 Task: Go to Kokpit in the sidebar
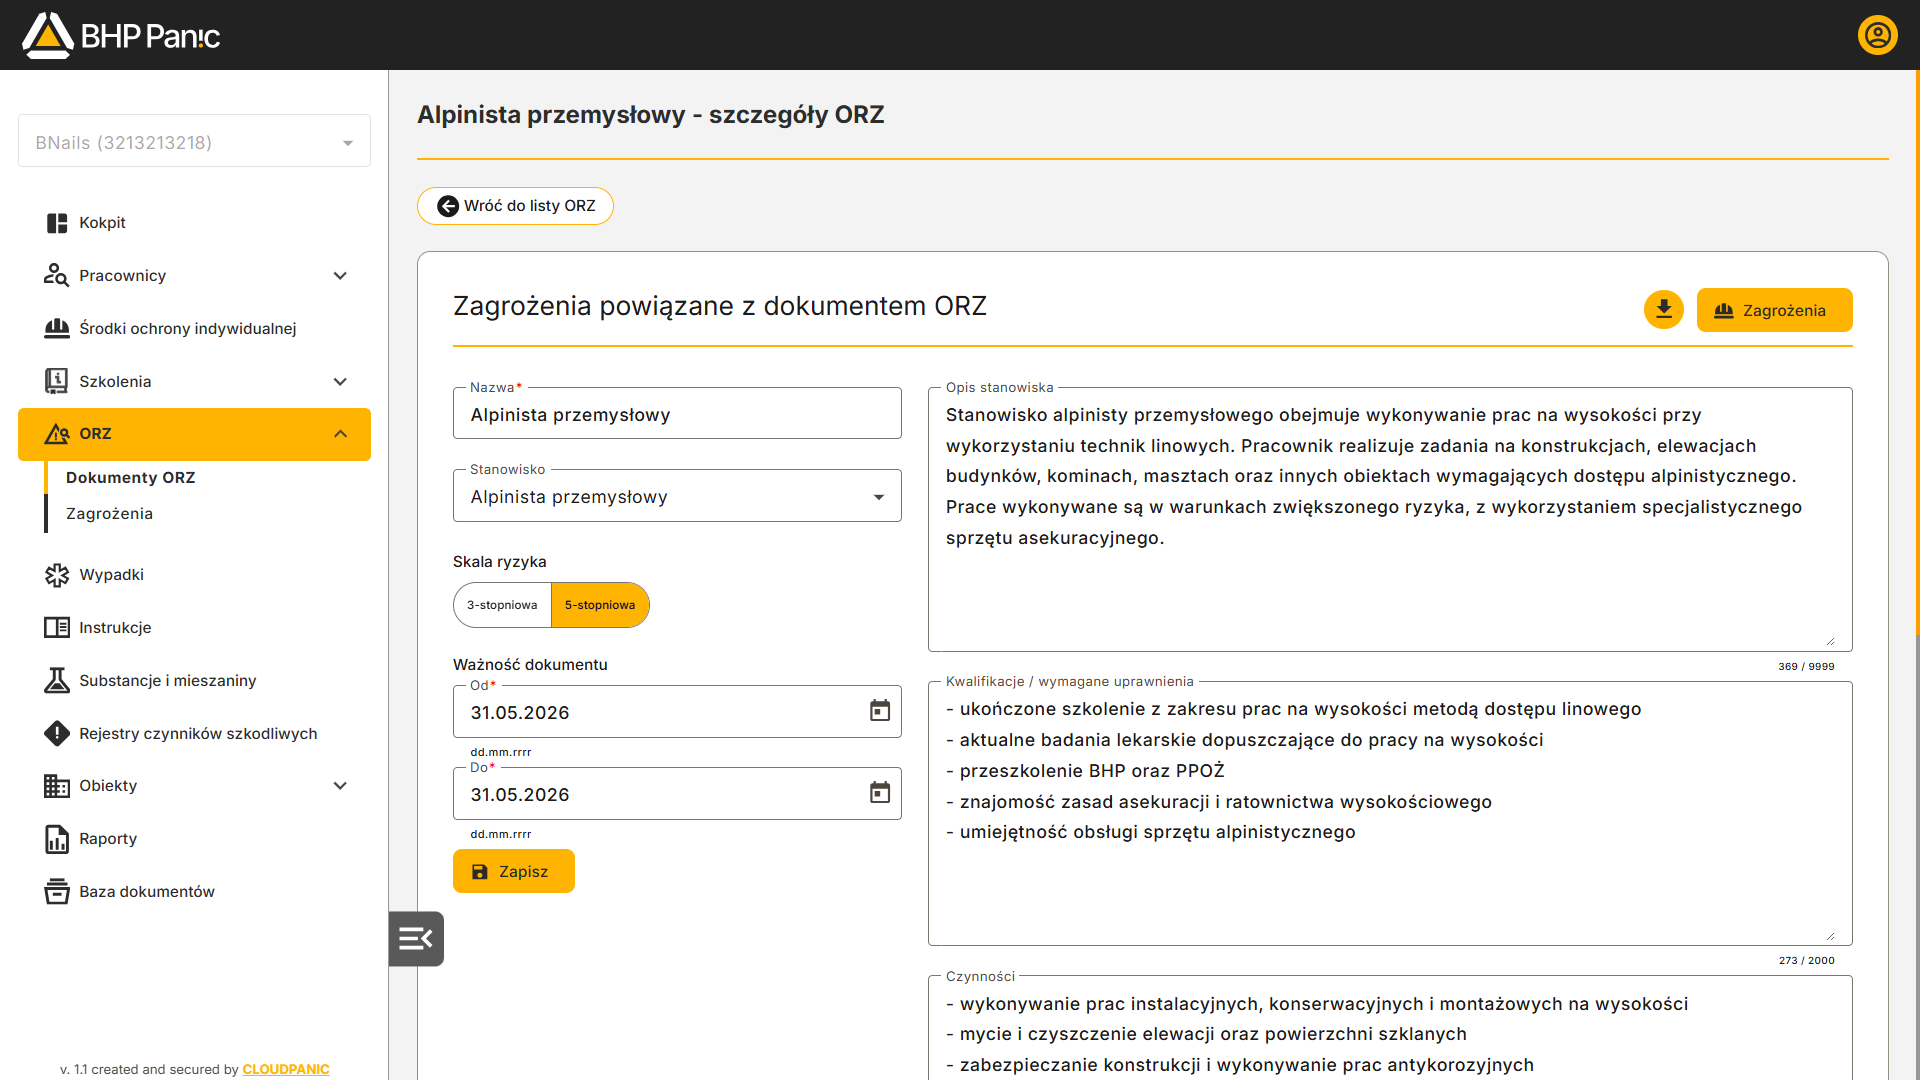pyautogui.click(x=194, y=223)
